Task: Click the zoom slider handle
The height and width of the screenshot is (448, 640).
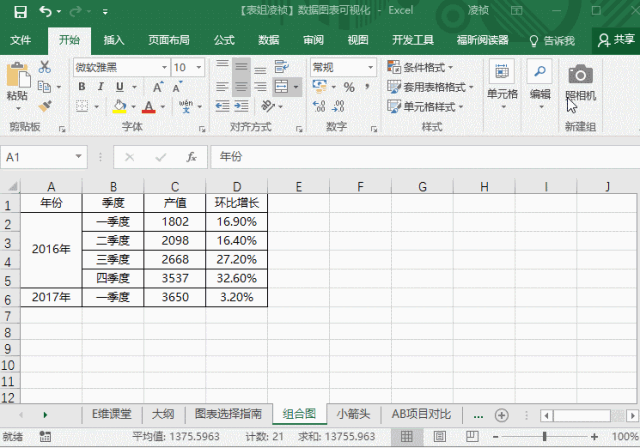Action: 544,437
